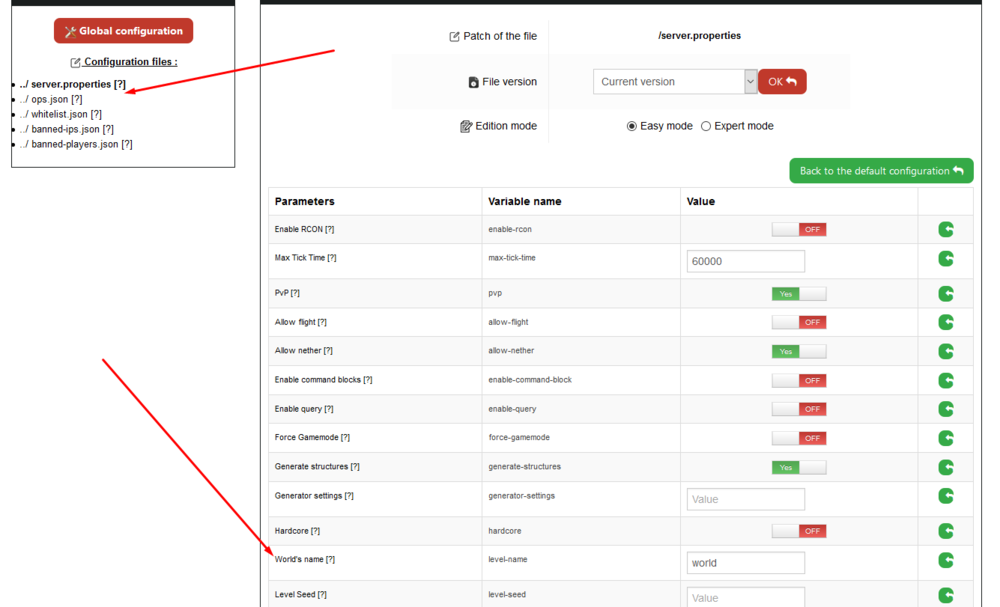Click Back to the default configuration button
The image size is (1000, 607).
880,171
